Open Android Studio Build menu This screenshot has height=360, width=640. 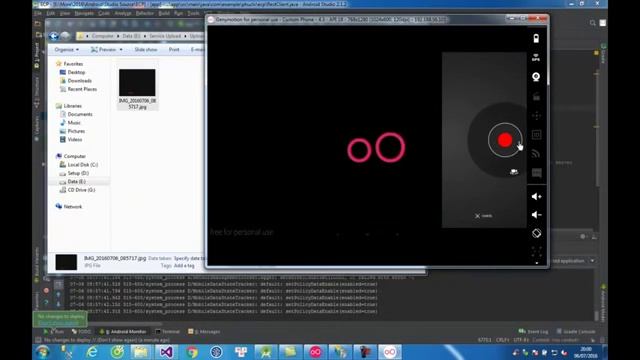click(164, 13)
